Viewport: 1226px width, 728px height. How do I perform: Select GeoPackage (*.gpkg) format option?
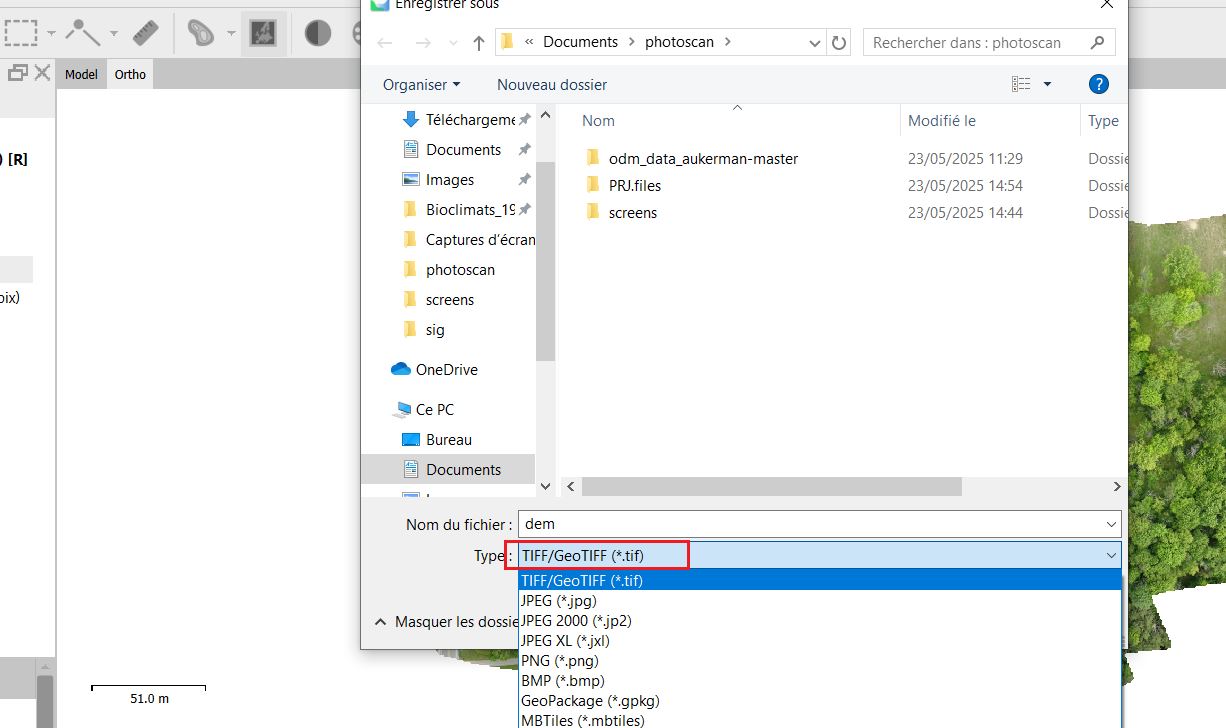[x=590, y=701]
